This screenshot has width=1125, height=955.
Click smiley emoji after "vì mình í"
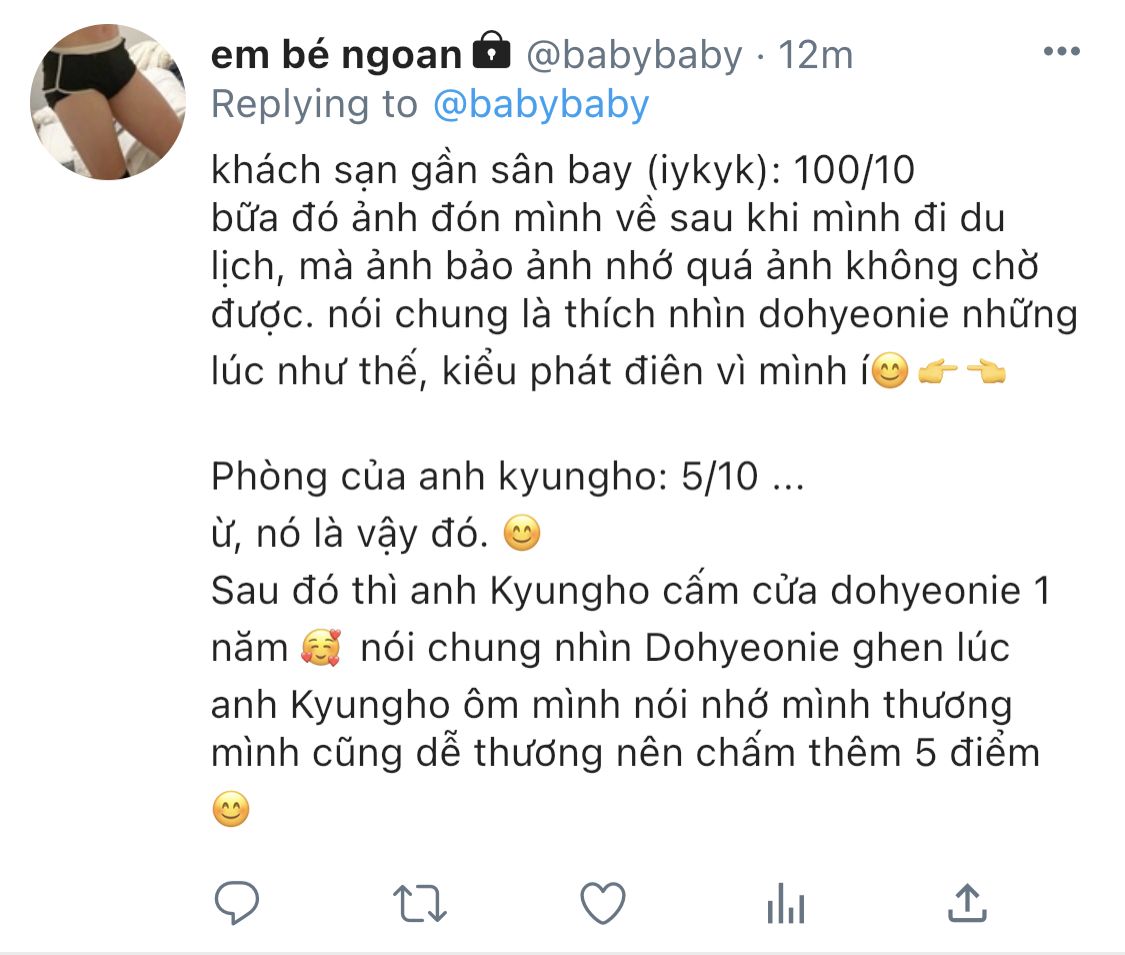click(x=890, y=371)
